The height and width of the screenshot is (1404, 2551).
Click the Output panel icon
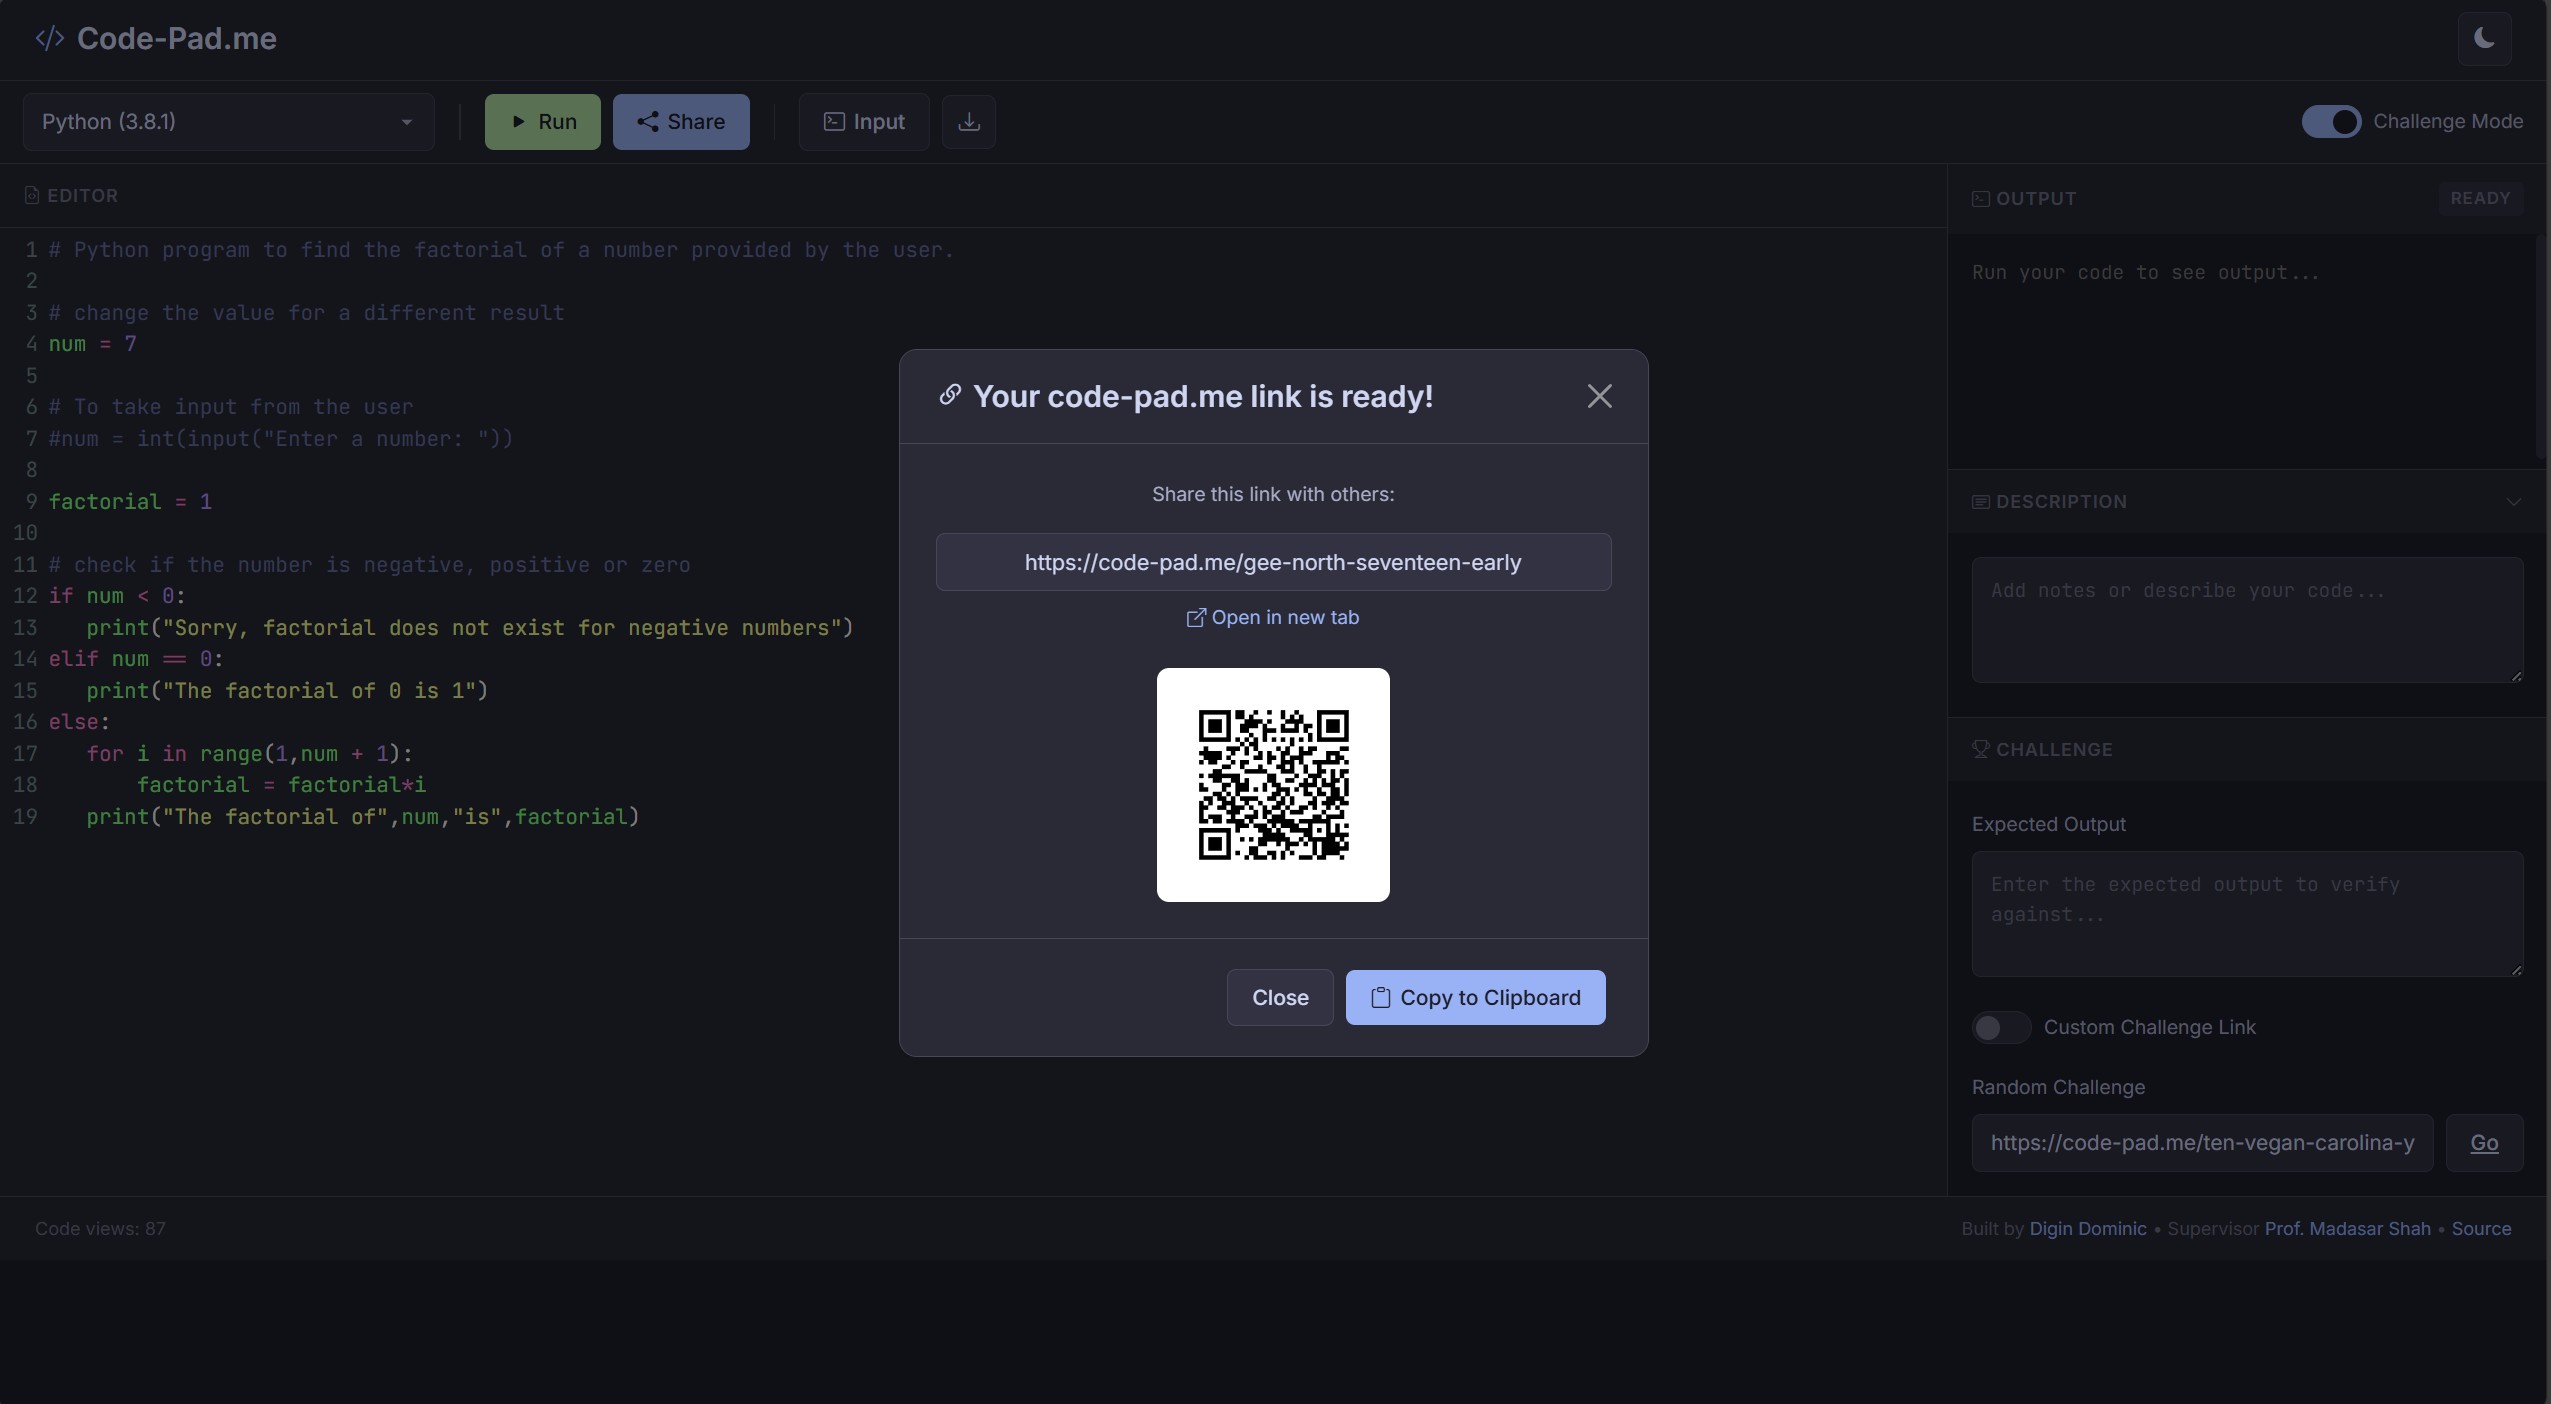click(1980, 198)
